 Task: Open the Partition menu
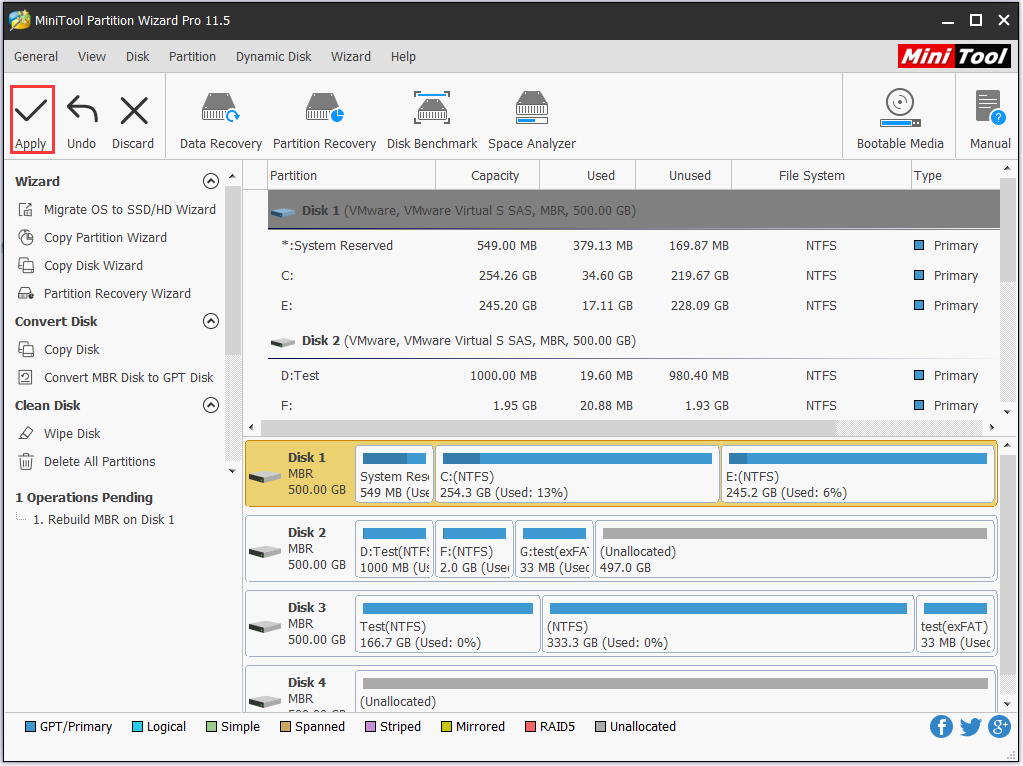tap(192, 57)
